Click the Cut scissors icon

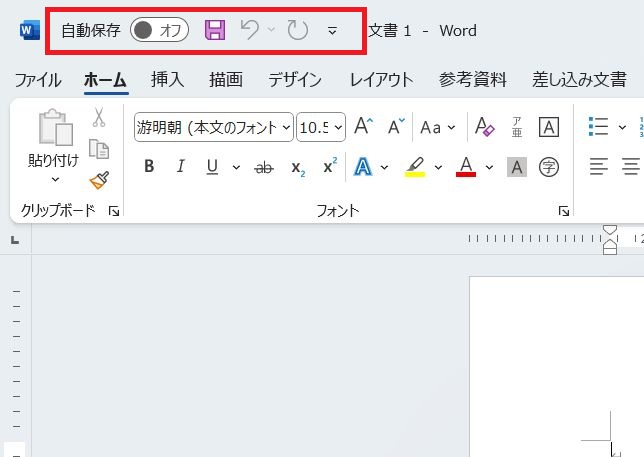click(98, 118)
